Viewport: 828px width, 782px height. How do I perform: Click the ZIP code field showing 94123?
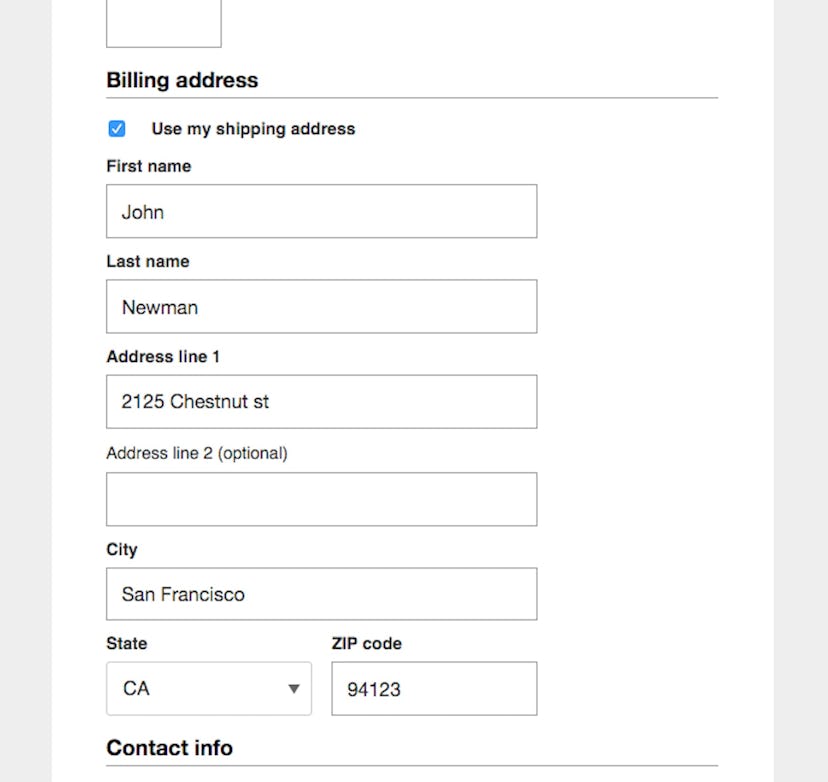[433, 688]
